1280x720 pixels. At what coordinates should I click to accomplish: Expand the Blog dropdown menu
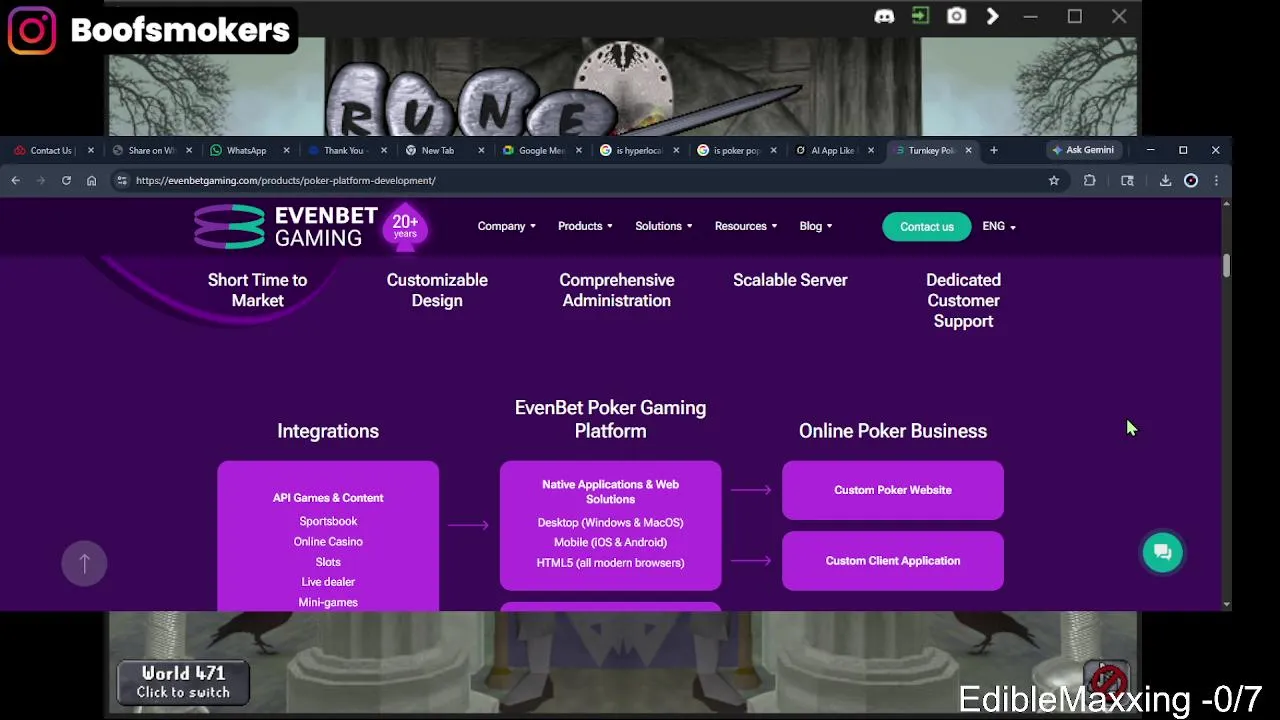815,226
